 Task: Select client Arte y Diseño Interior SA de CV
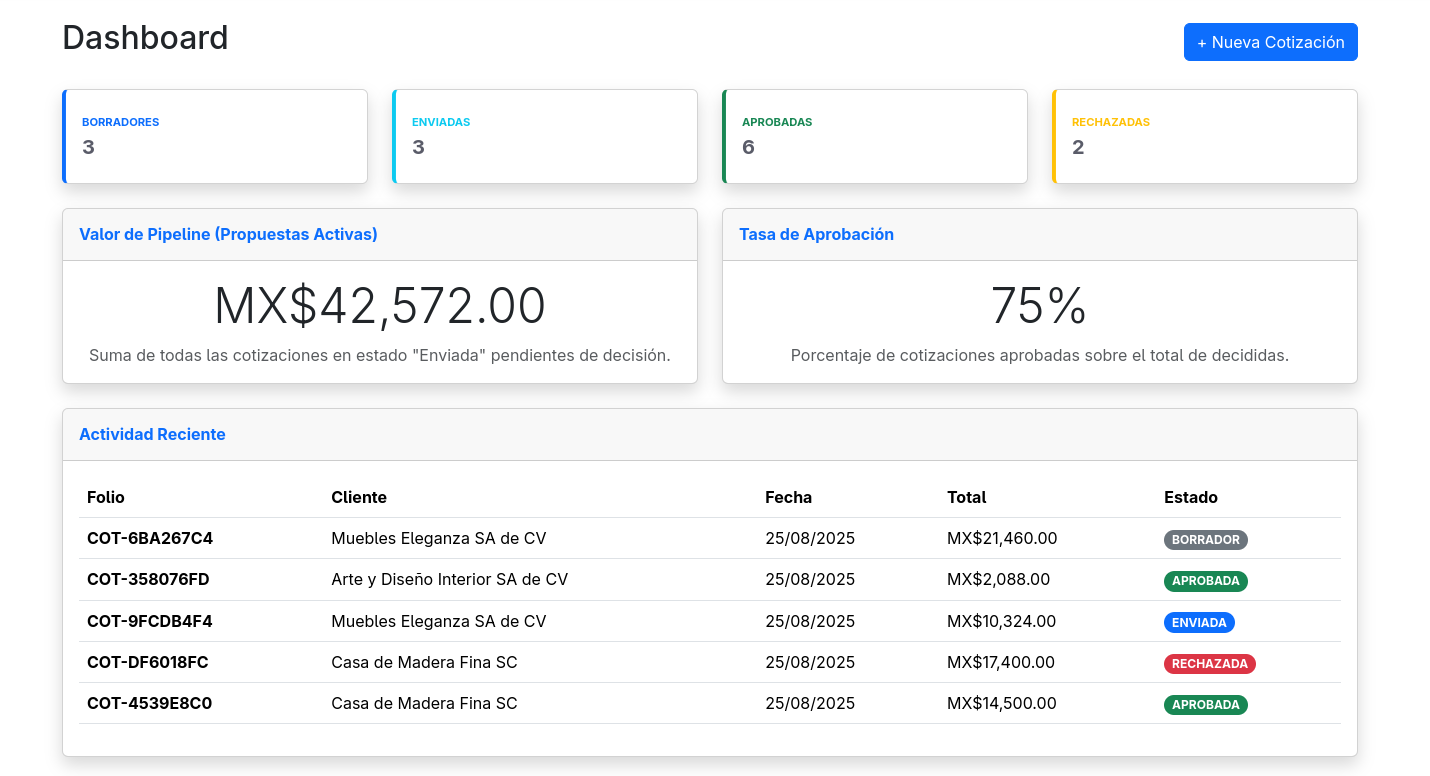pos(449,579)
